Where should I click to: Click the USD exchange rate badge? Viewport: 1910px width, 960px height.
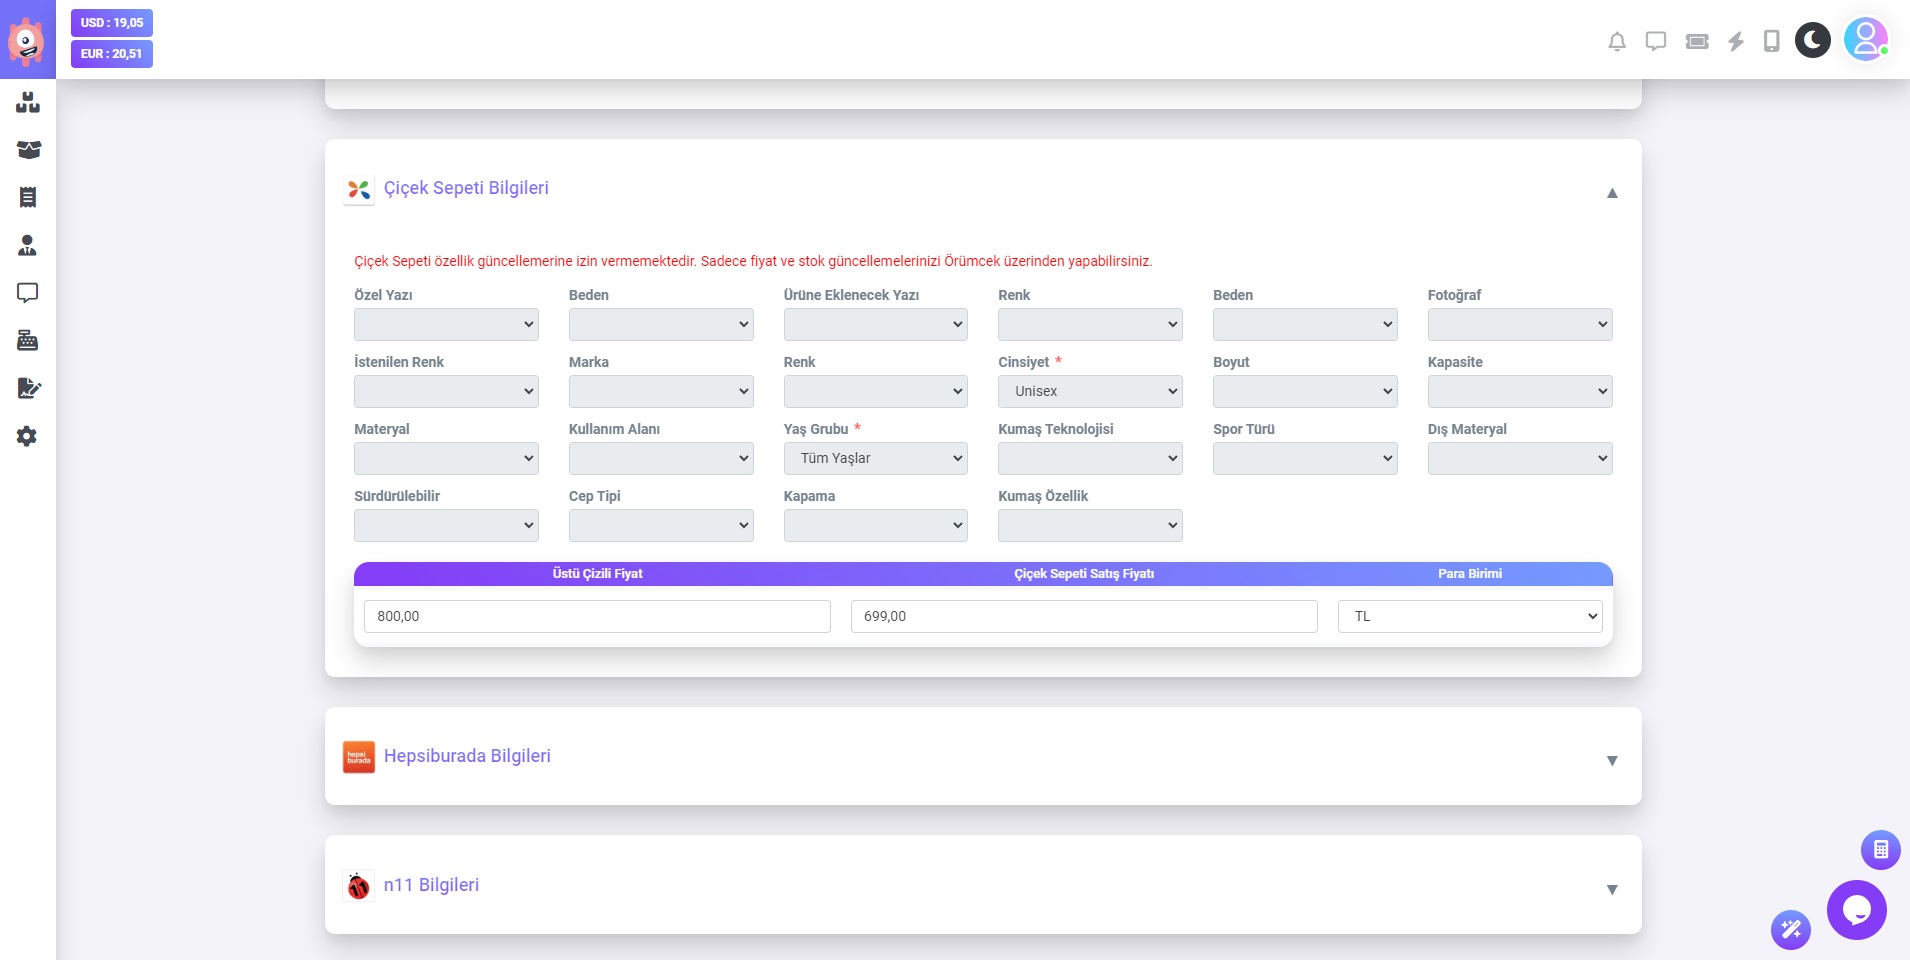point(112,23)
